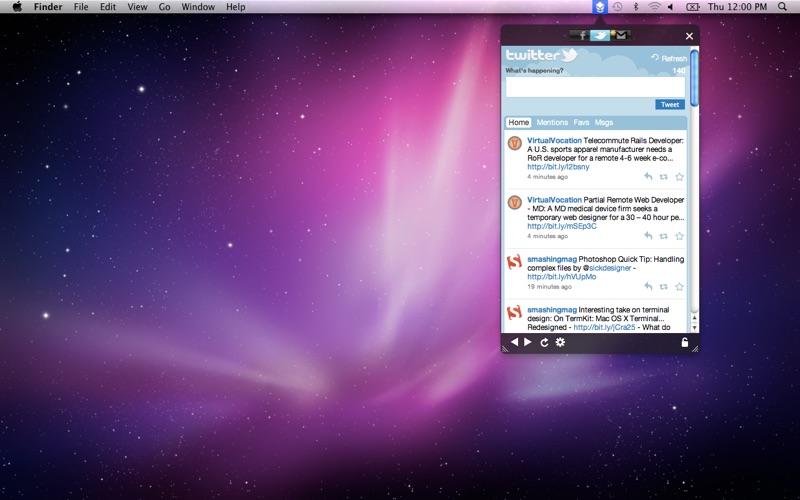Open link http://bit.ly/jCra25

(604, 327)
